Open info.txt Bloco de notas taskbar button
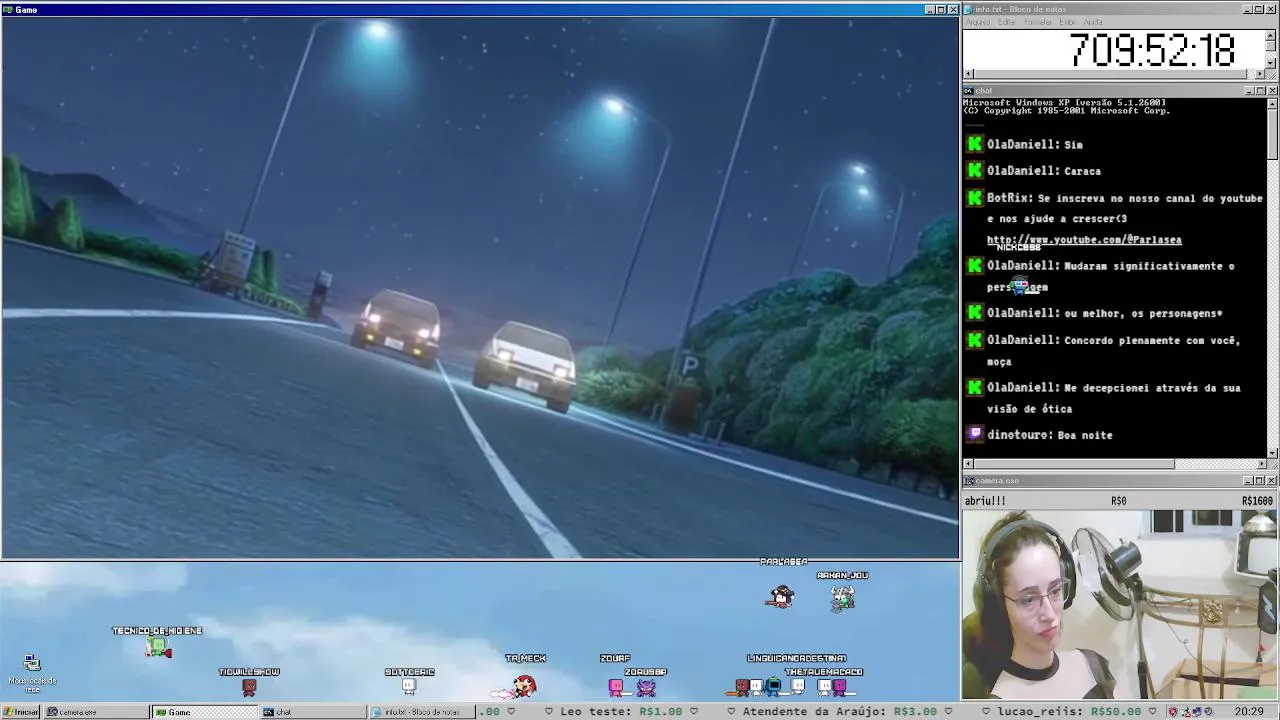1280x720 pixels. [421, 712]
